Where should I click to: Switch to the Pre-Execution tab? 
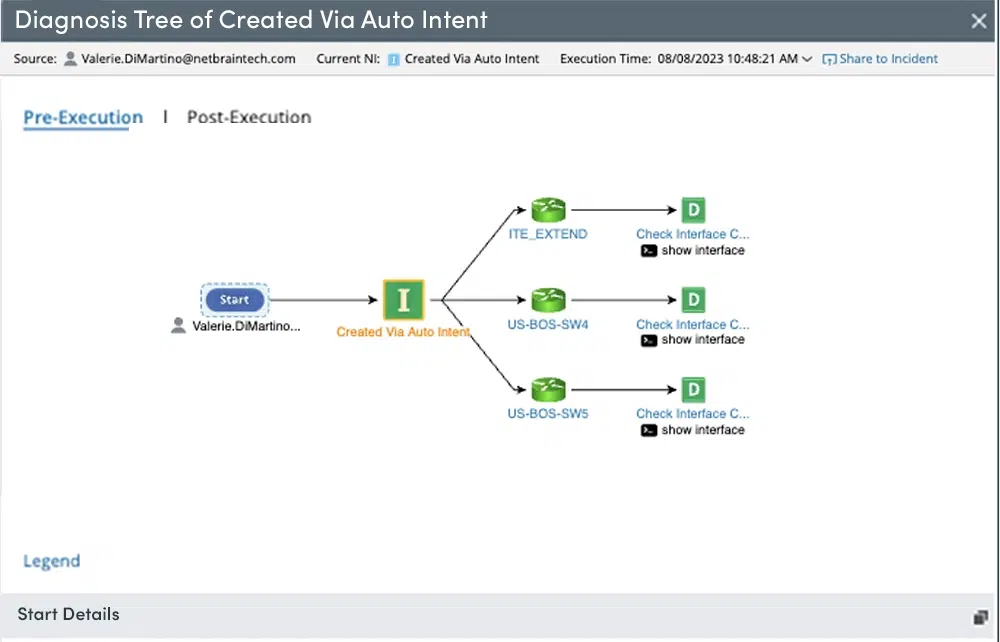coord(83,117)
